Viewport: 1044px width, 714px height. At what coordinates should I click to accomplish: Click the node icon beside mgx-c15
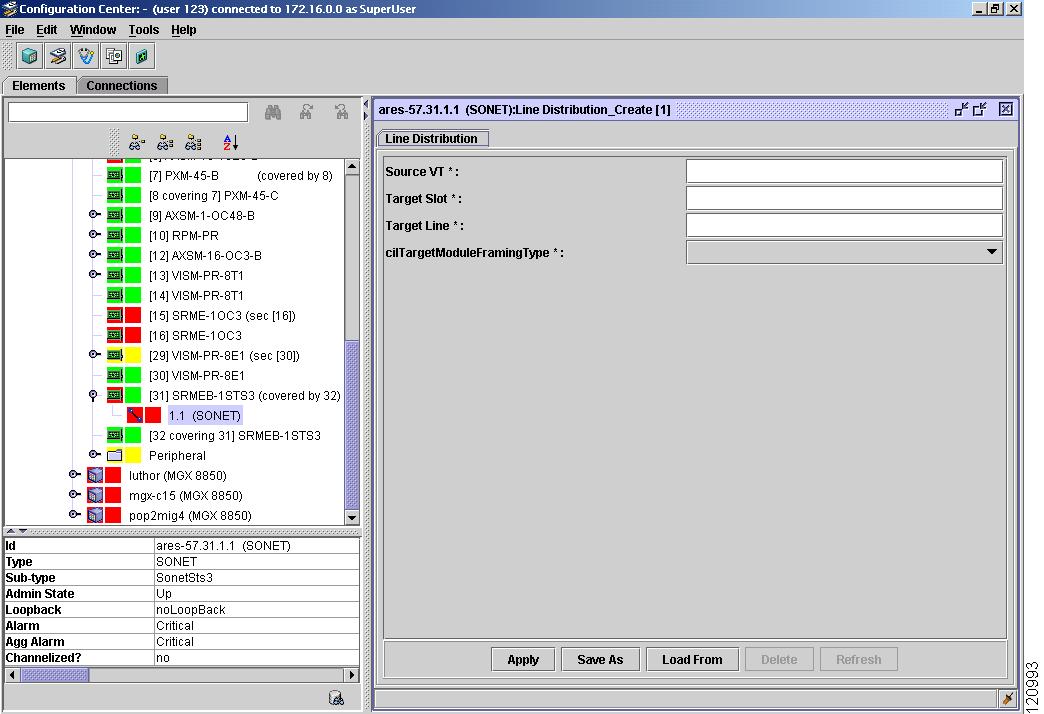[x=95, y=496]
